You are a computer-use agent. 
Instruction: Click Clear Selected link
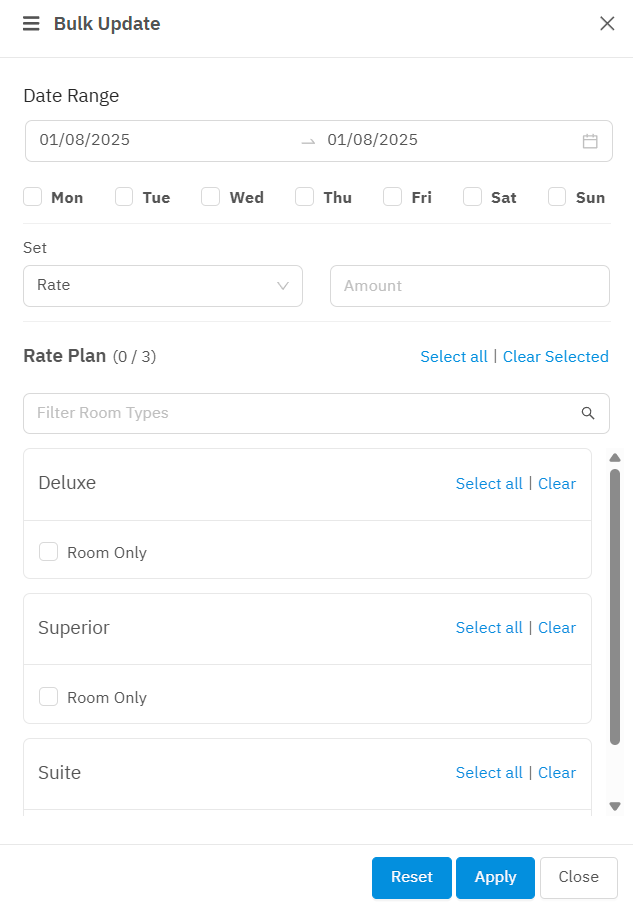[x=555, y=357]
